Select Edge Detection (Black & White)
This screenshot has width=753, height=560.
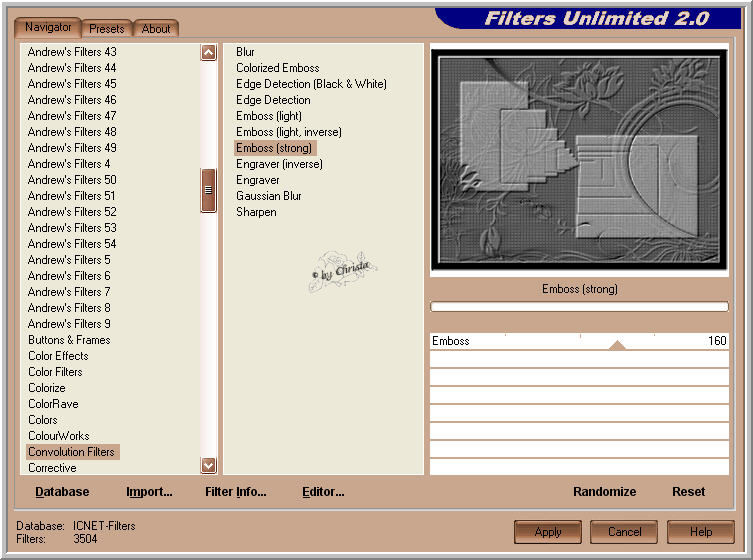click(311, 84)
